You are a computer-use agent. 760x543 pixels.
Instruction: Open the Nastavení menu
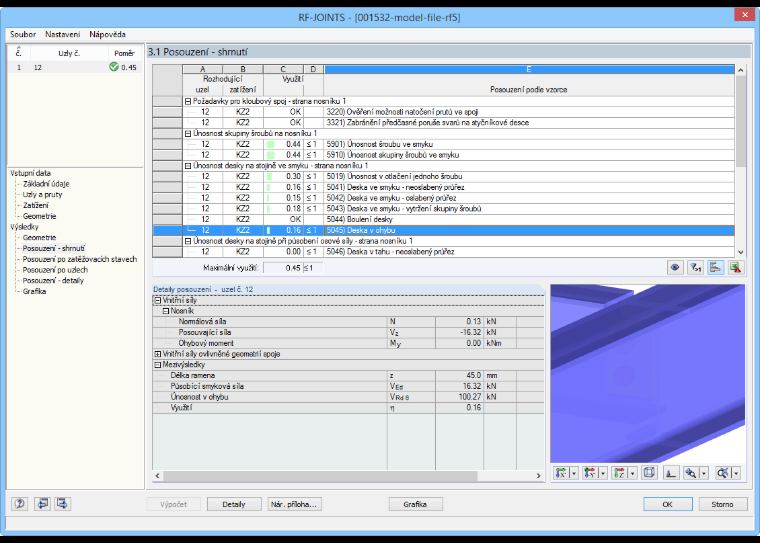click(63, 34)
